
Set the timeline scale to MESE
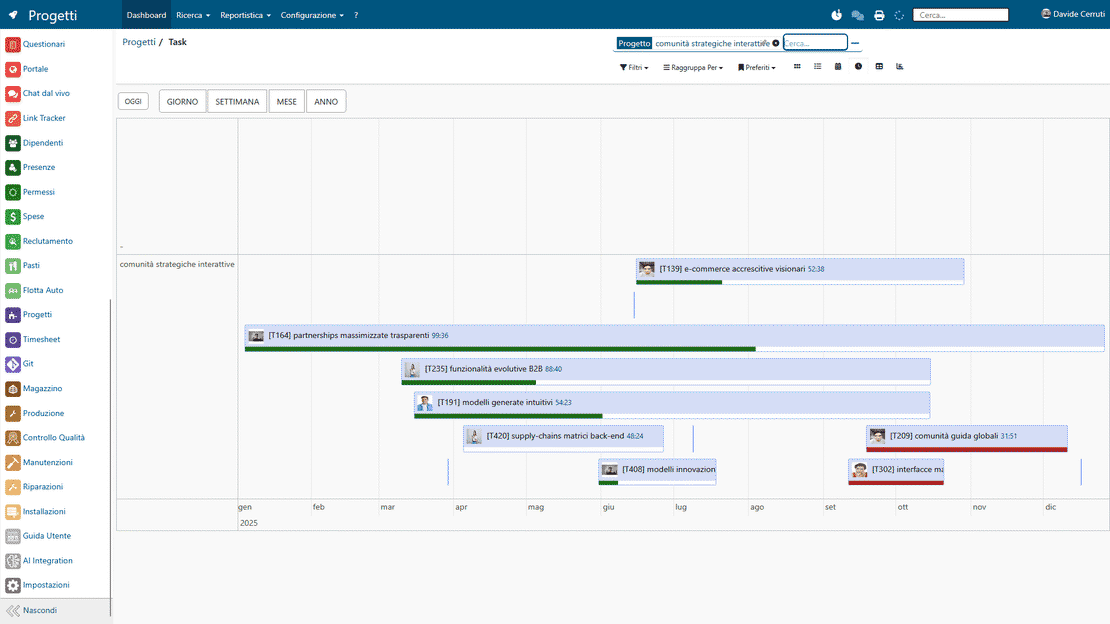click(287, 101)
